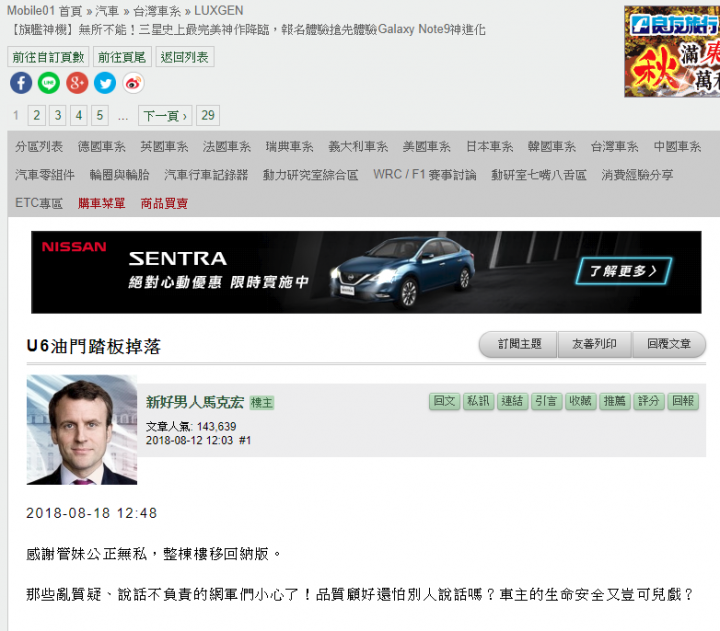Click 了解更多 on Nissan banner
The width and height of the screenshot is (720, 631).
pos(624,271)
